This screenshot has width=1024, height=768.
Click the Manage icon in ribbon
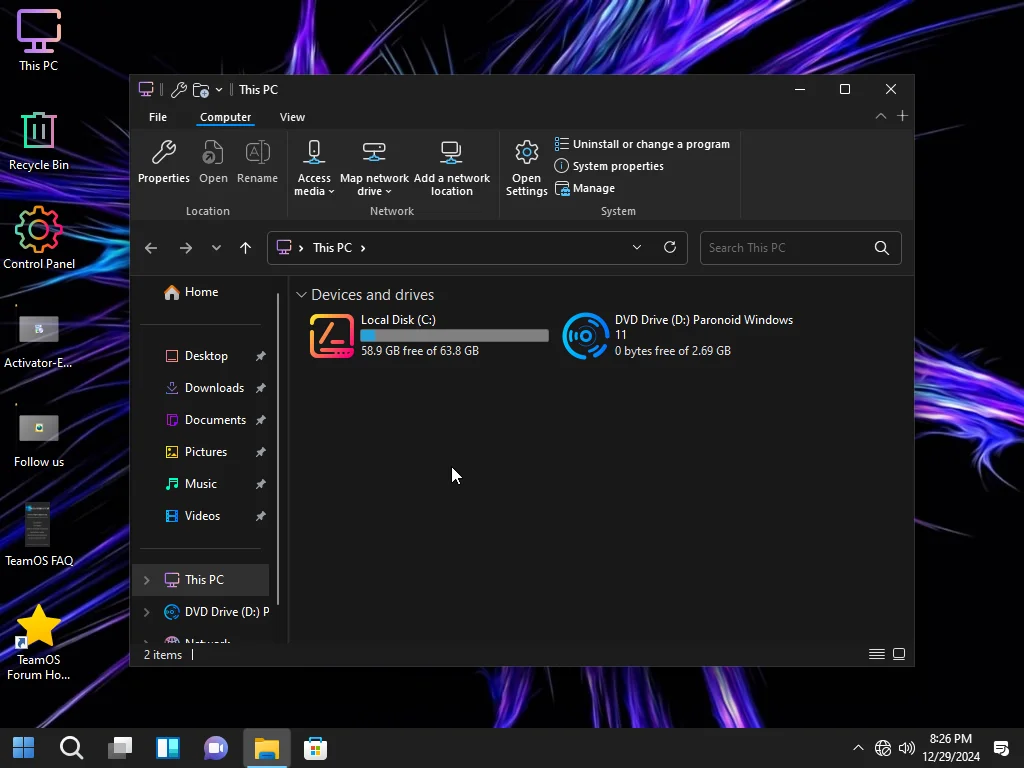(x=562, y=189)
